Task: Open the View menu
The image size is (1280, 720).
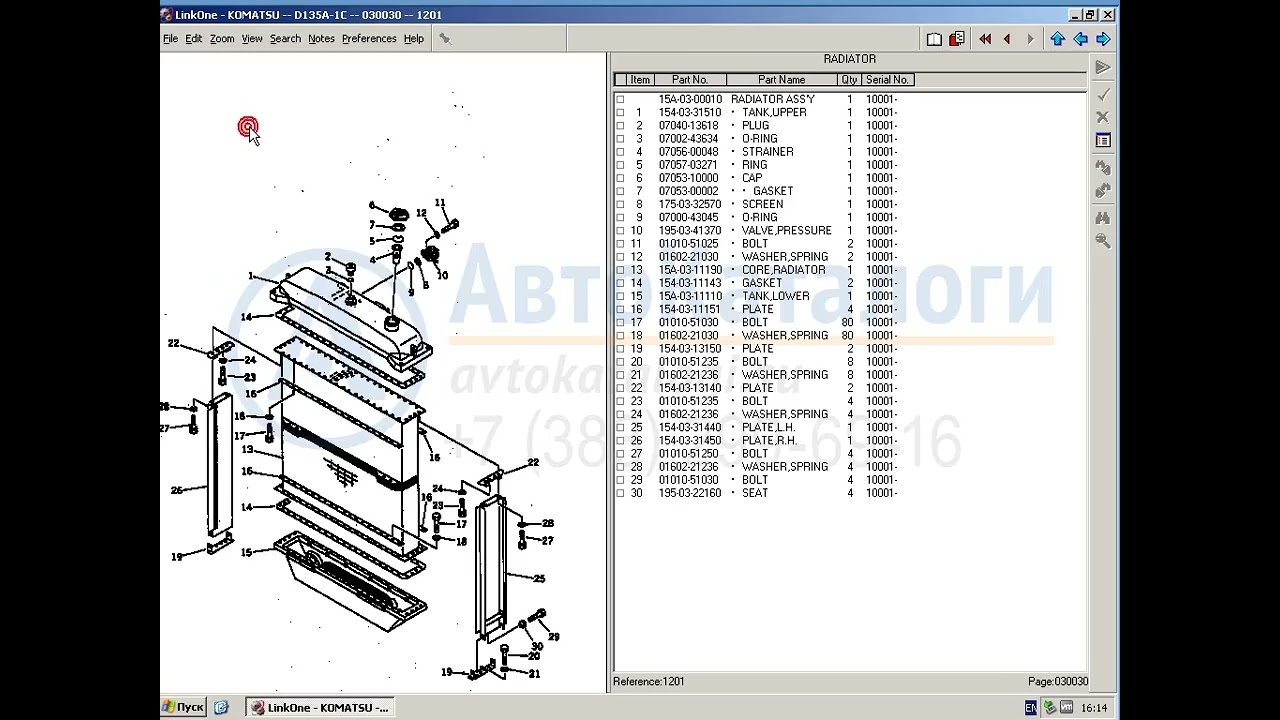Action: [252, 39]
